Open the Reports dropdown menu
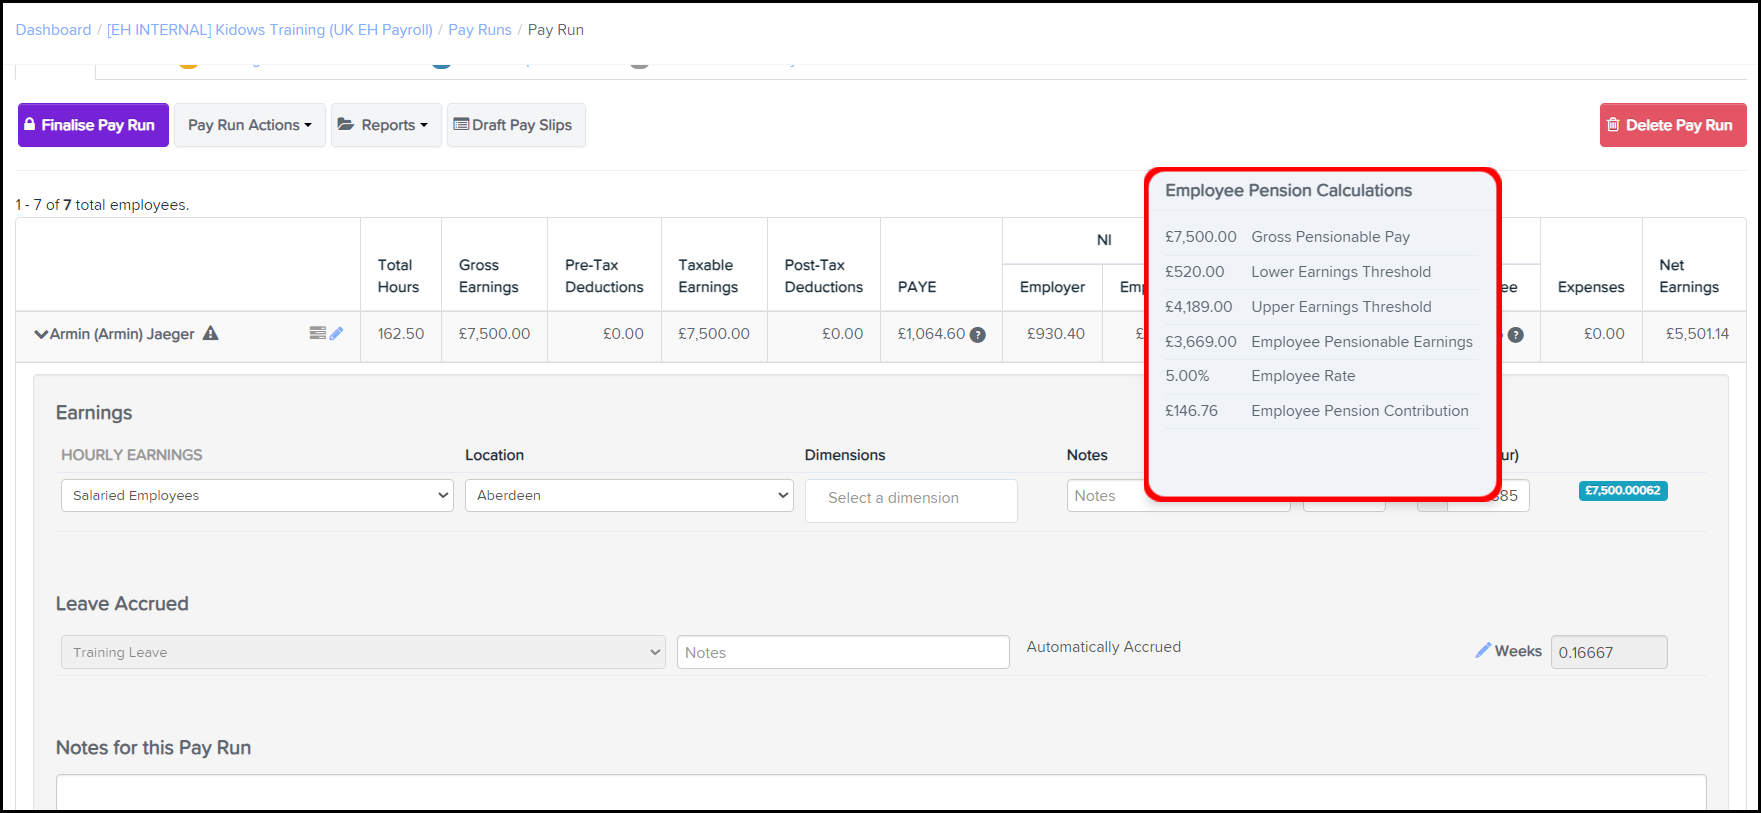1761x813 pixels. coord(386,125)
